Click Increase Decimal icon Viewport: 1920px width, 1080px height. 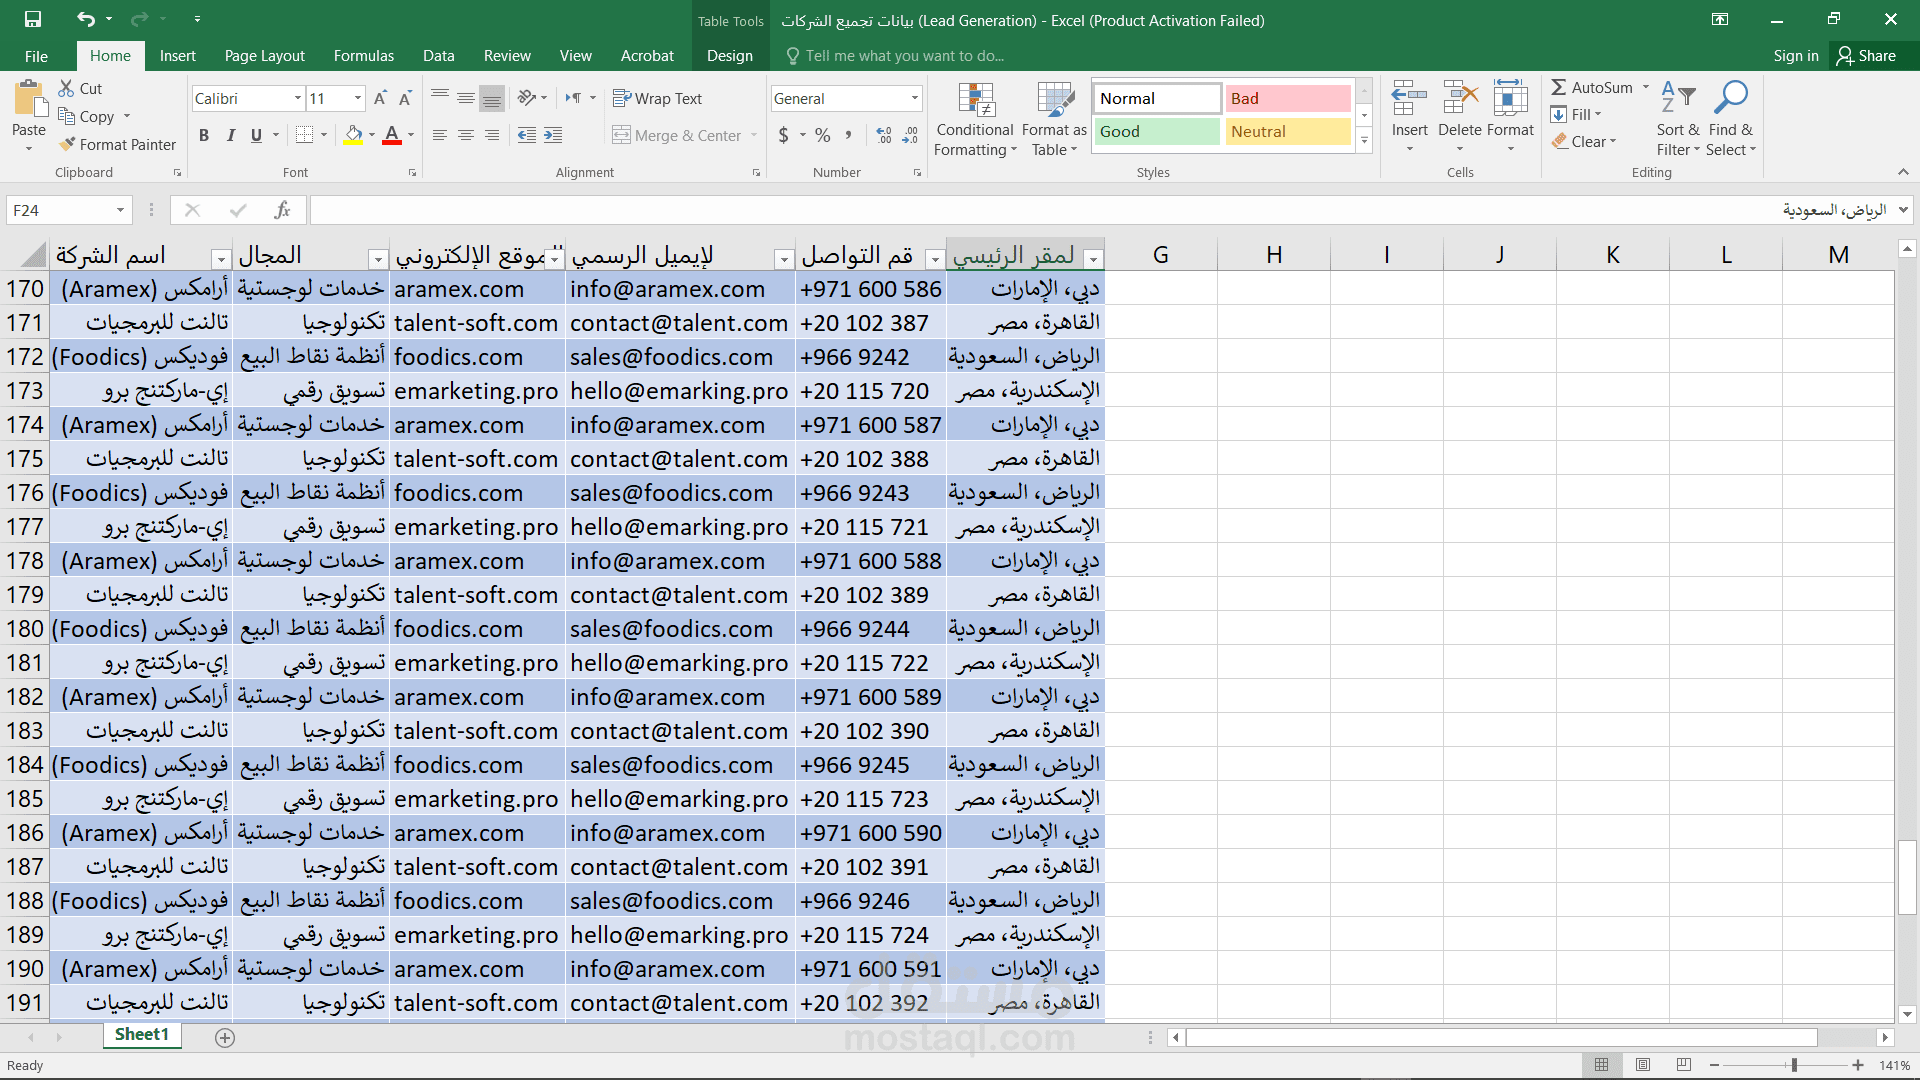pos(884,135)
